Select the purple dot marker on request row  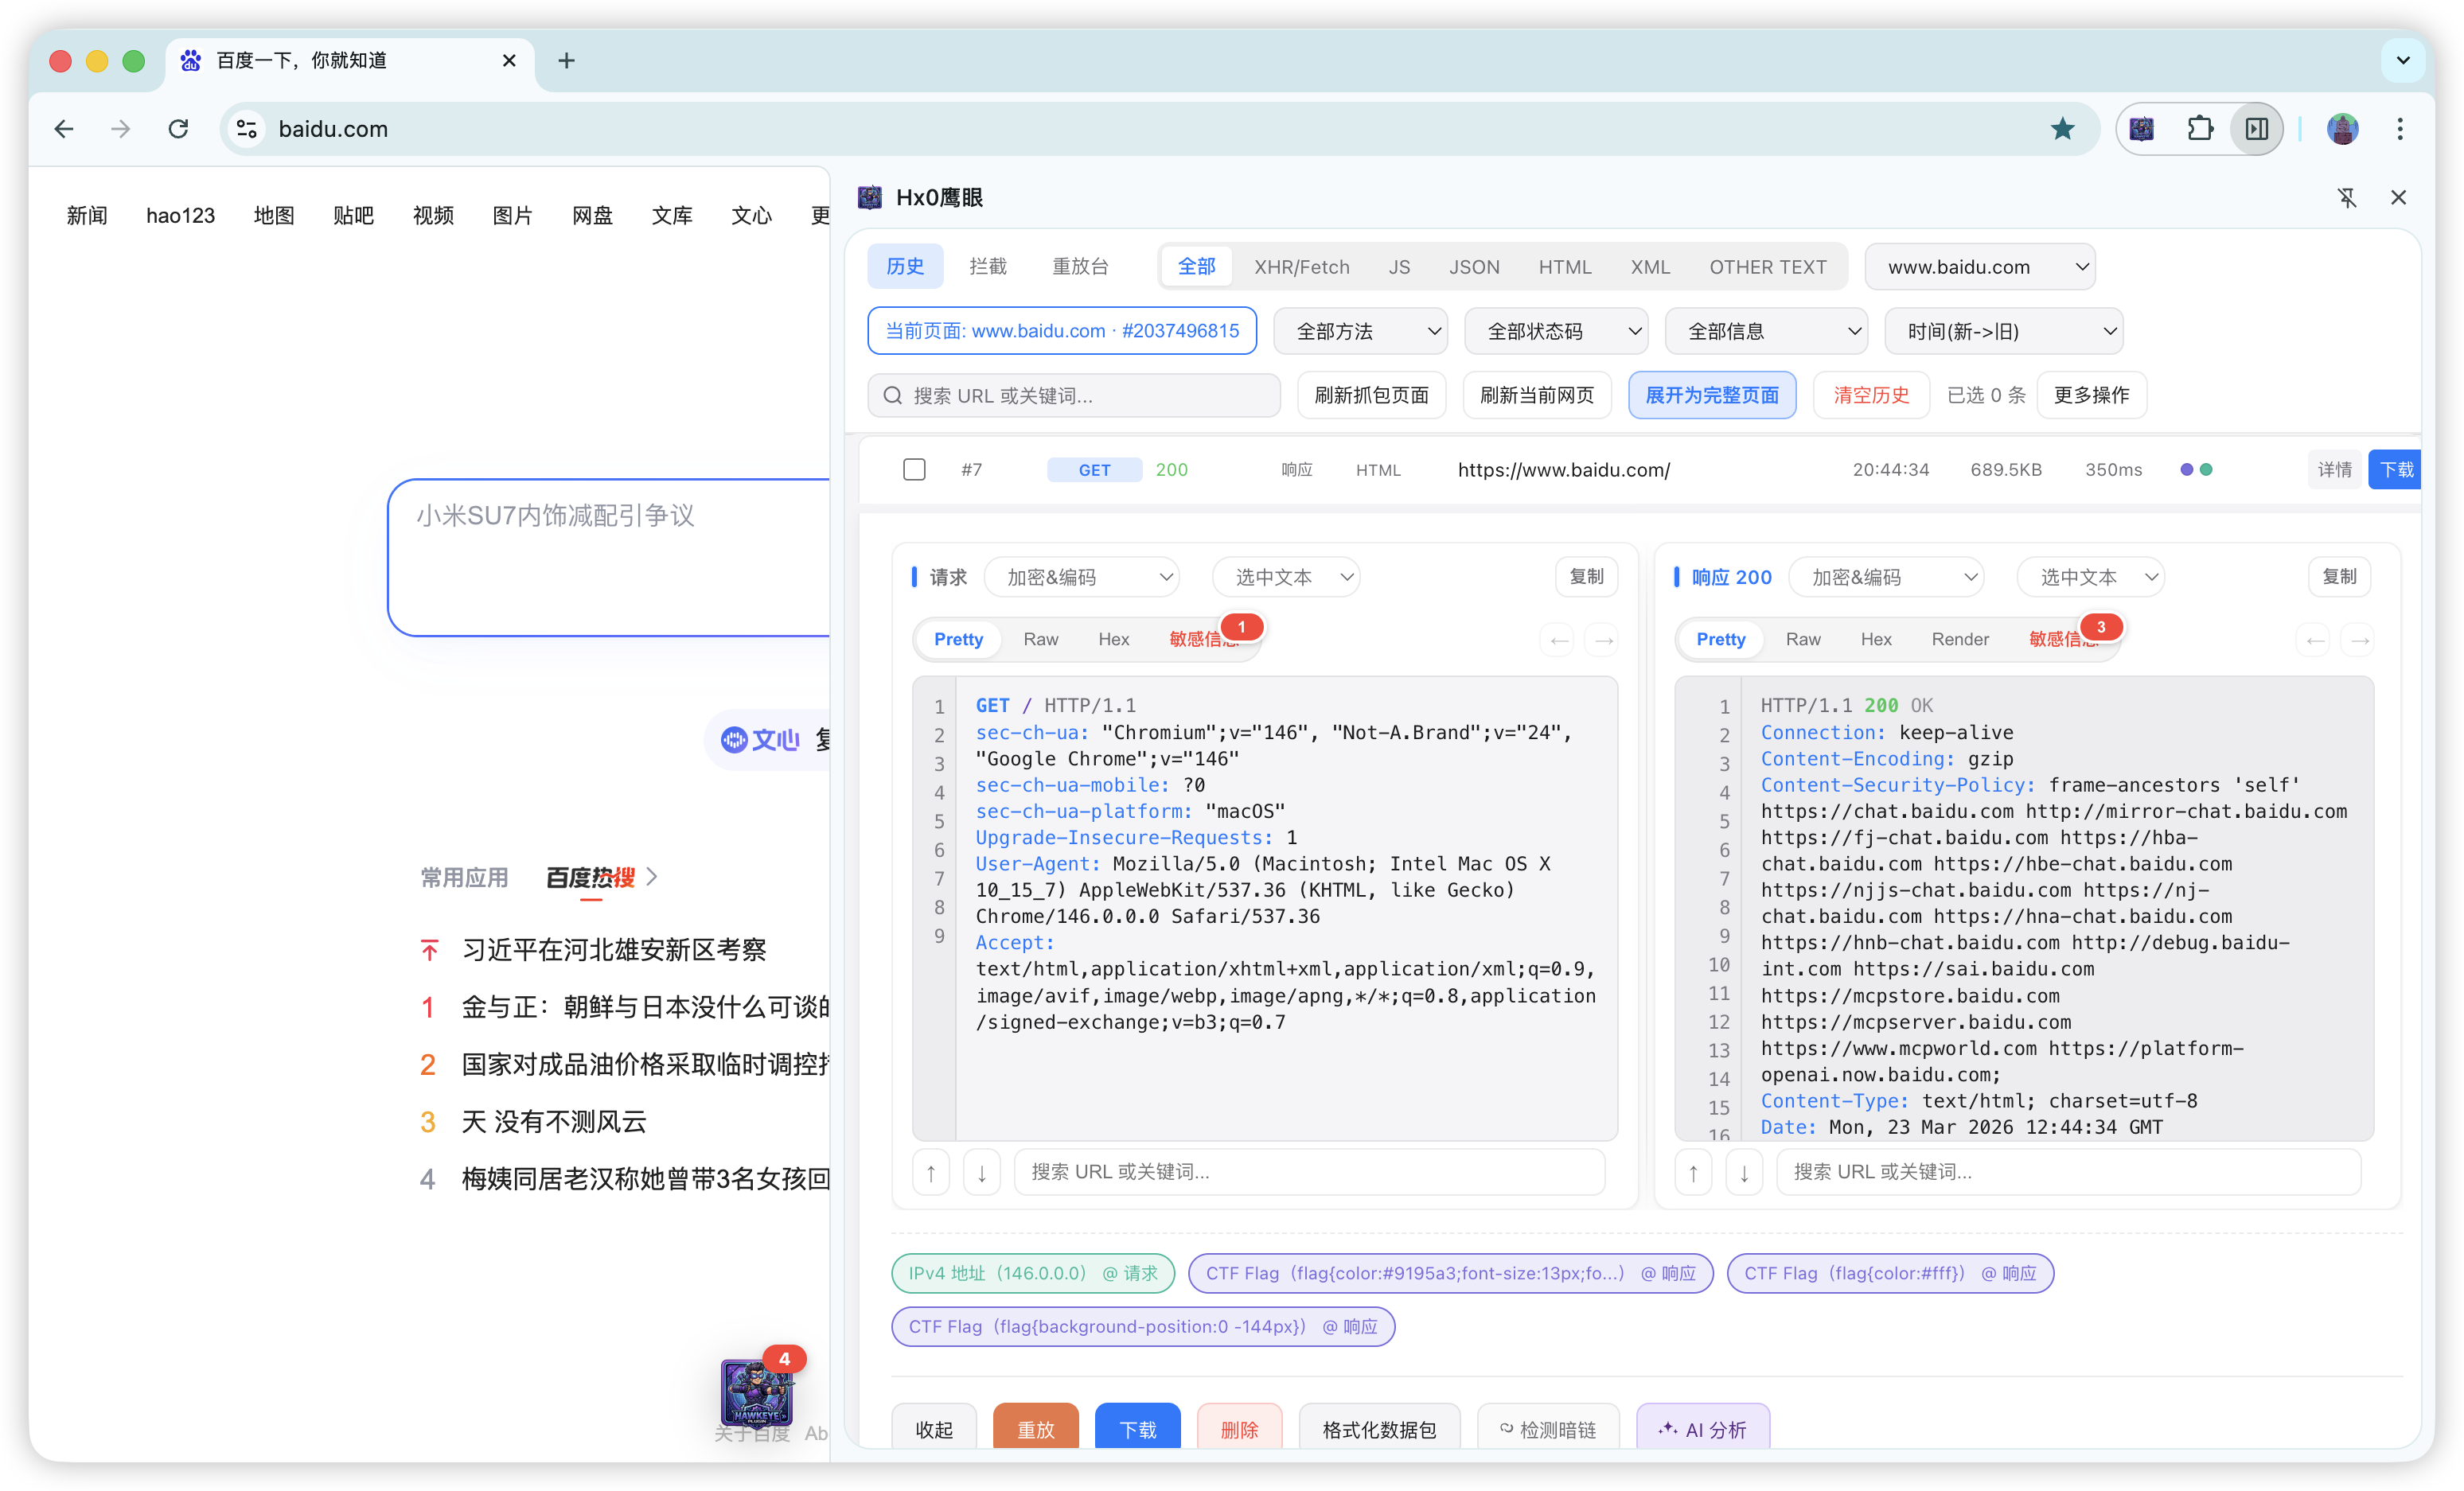pos(2186,470)
